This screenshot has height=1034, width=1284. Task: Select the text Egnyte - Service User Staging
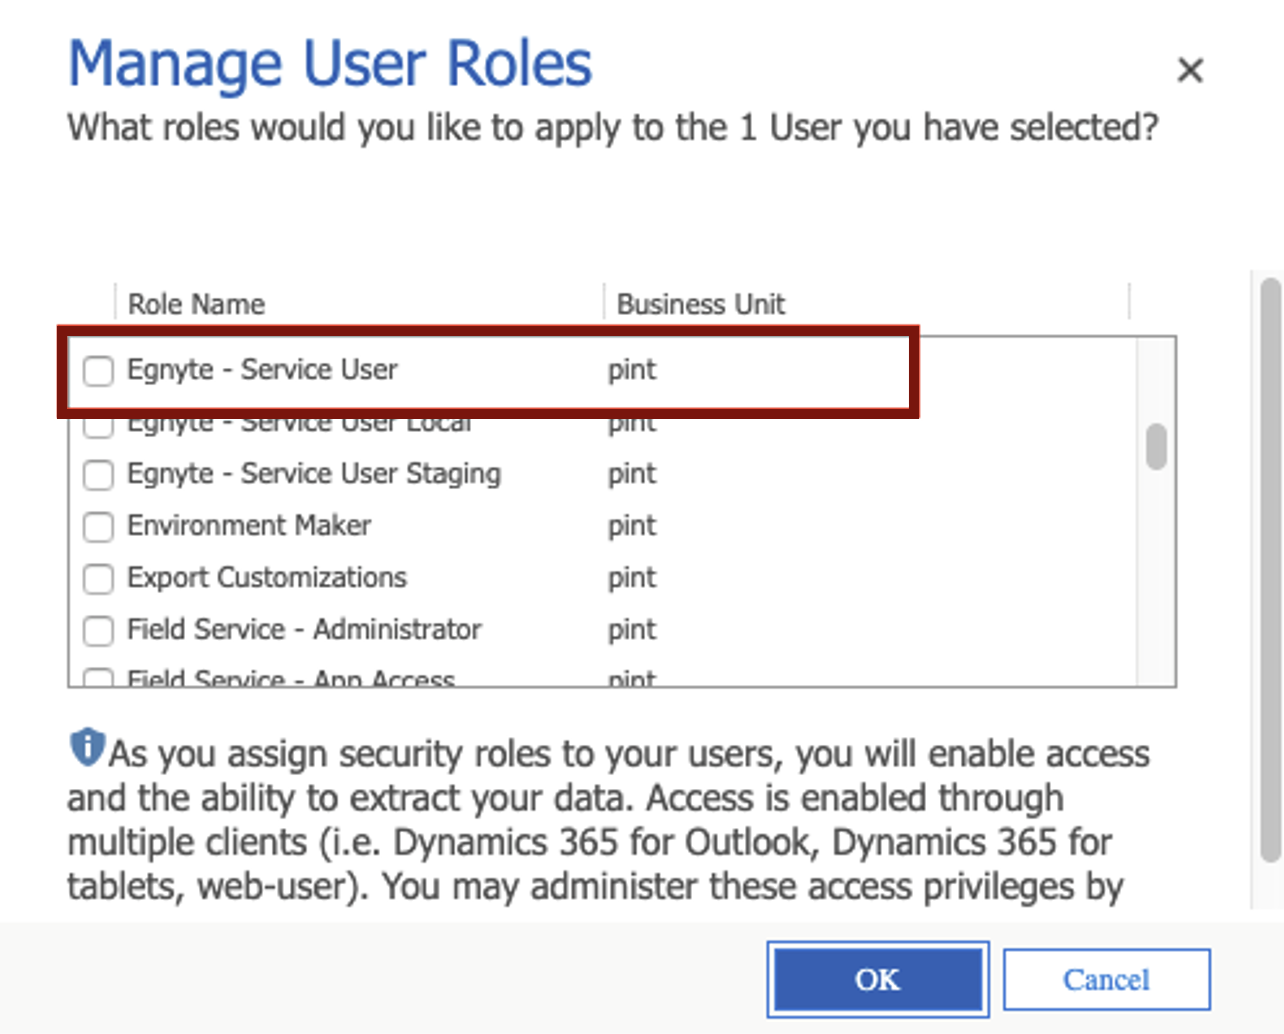point(314,474)
